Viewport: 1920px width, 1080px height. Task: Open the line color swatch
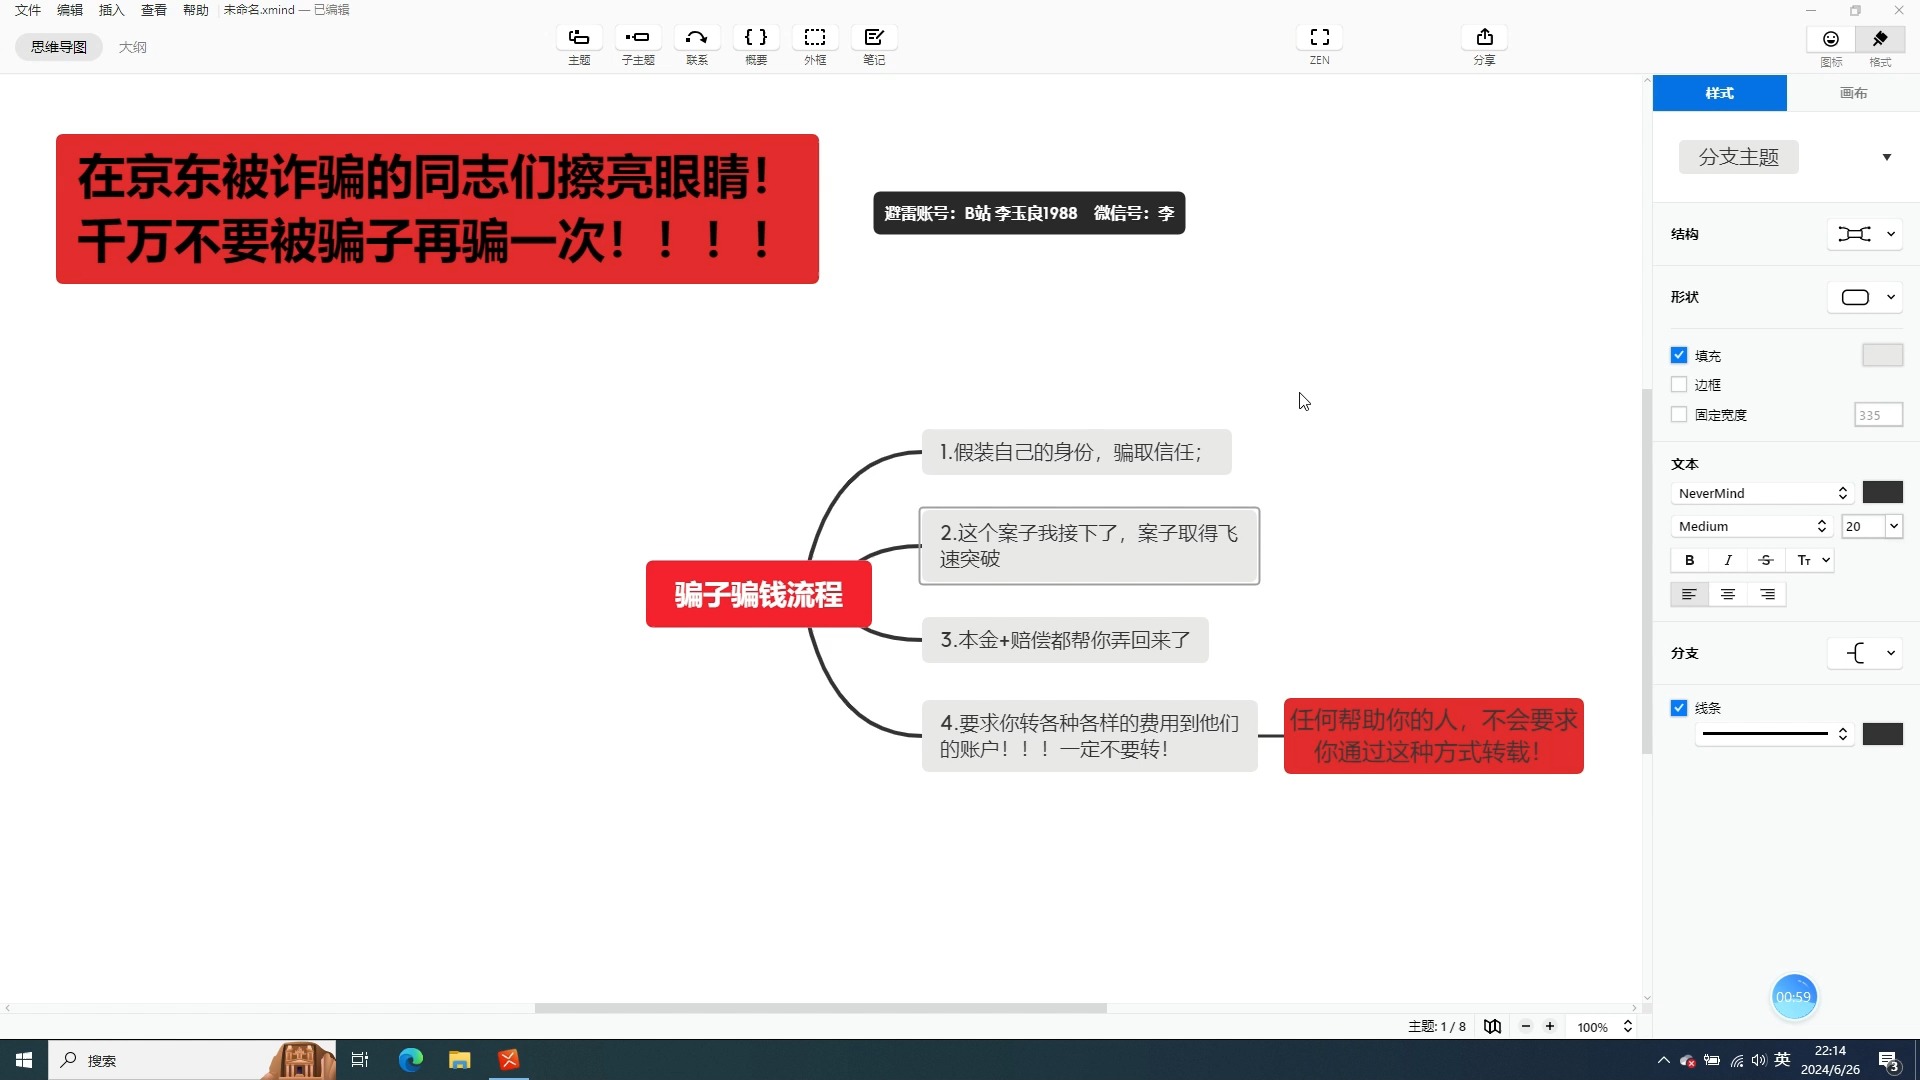pos(1882,734)
